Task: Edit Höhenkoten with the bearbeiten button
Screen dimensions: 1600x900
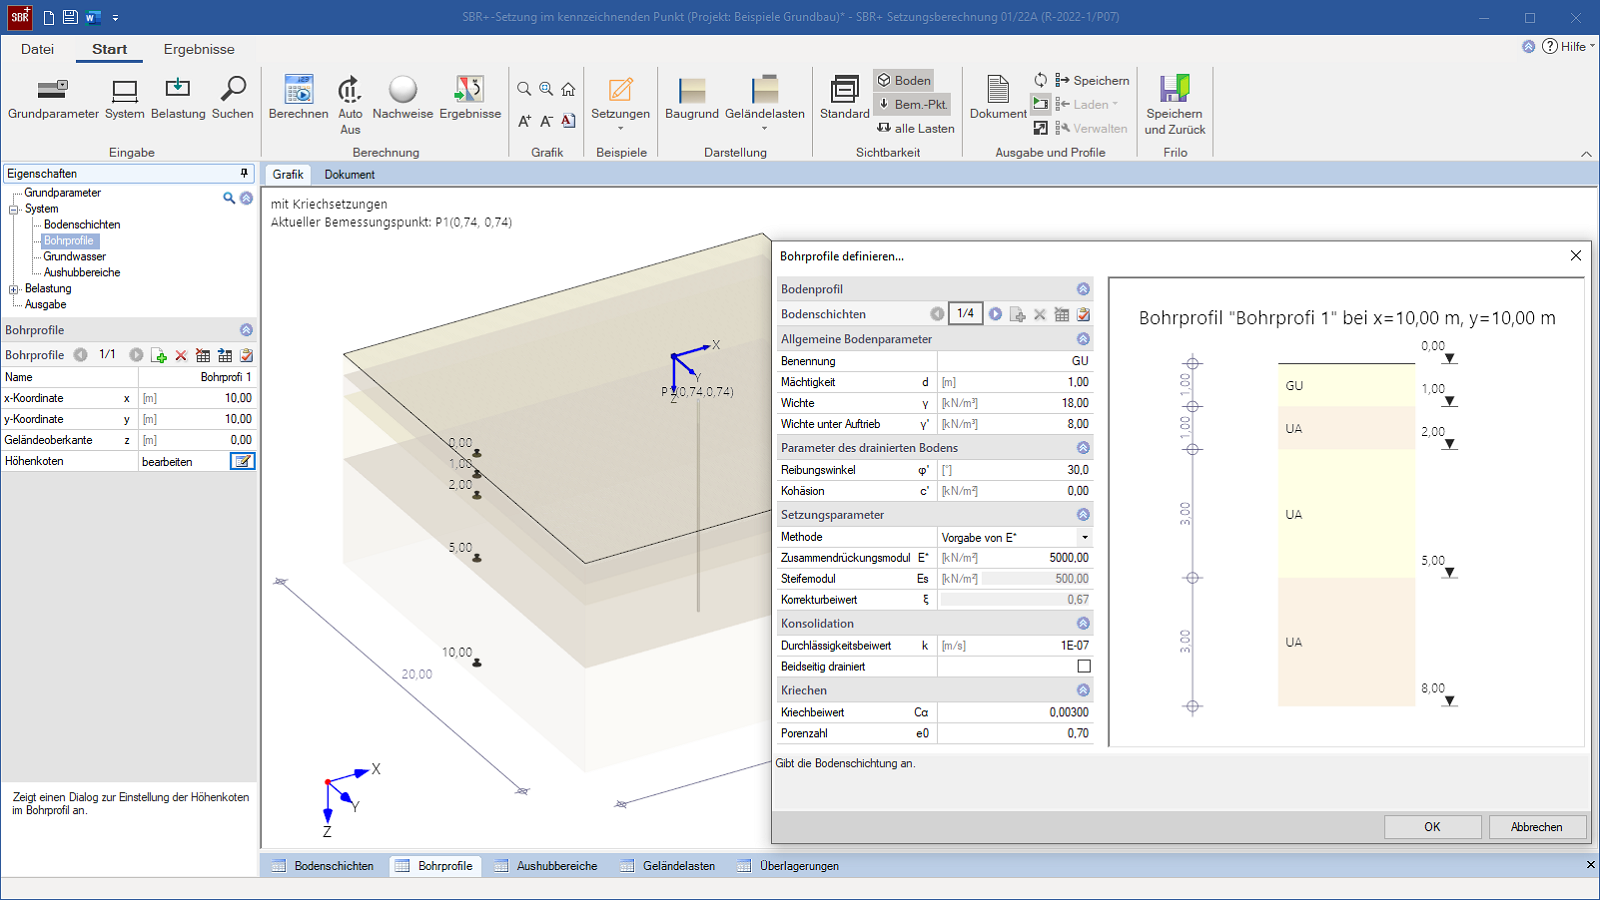Action: click(243, 461)
